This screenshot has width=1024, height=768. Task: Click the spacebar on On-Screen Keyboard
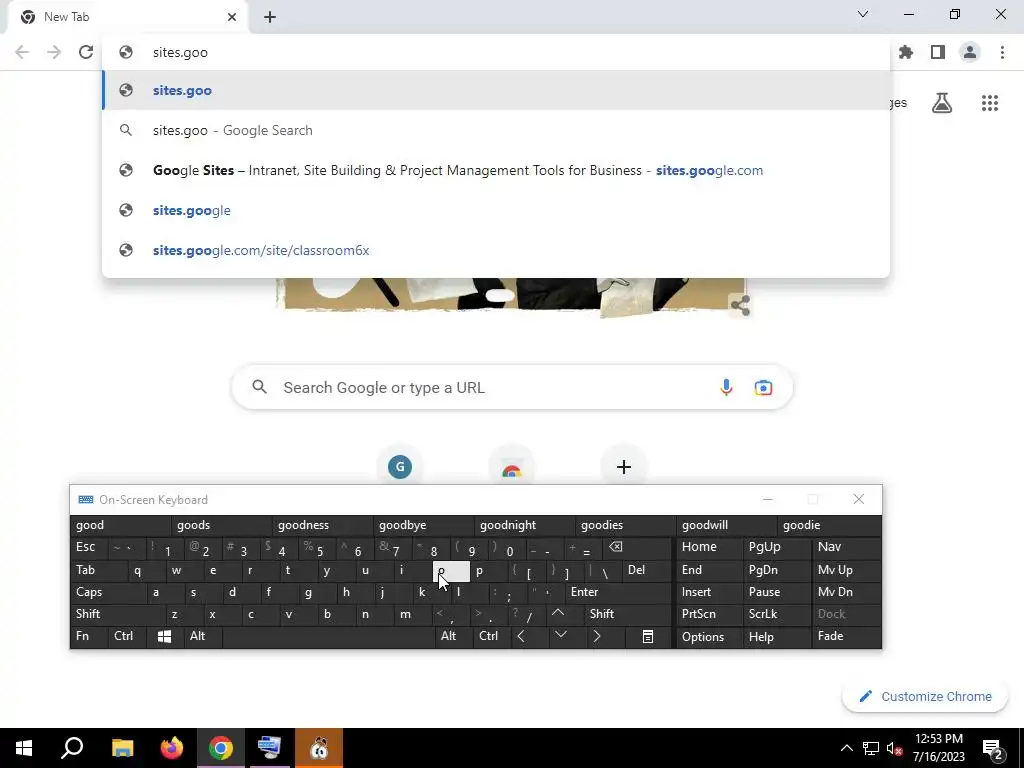pyautogui.click(x=328, y=636)
